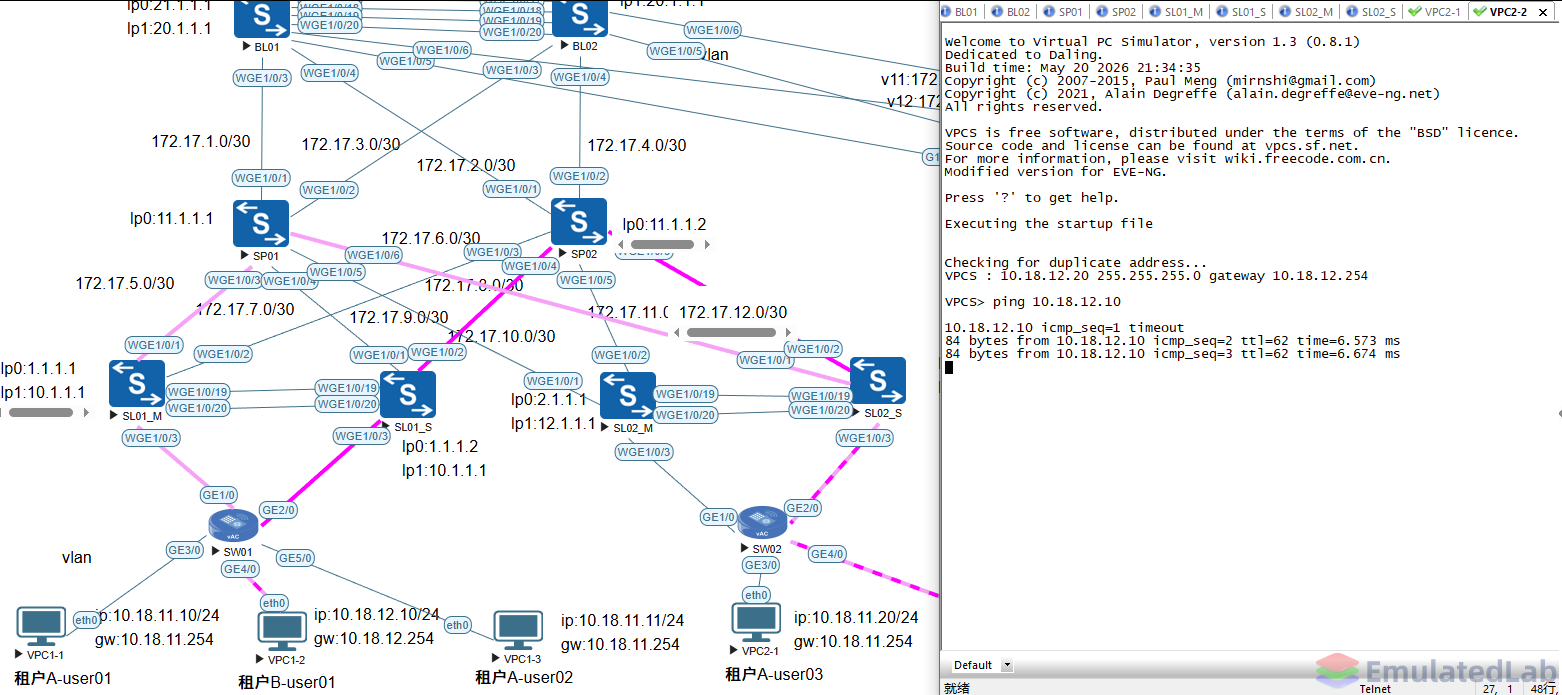
Task: Open the SL02_M terminal tab
Action: click(1306, 12)
